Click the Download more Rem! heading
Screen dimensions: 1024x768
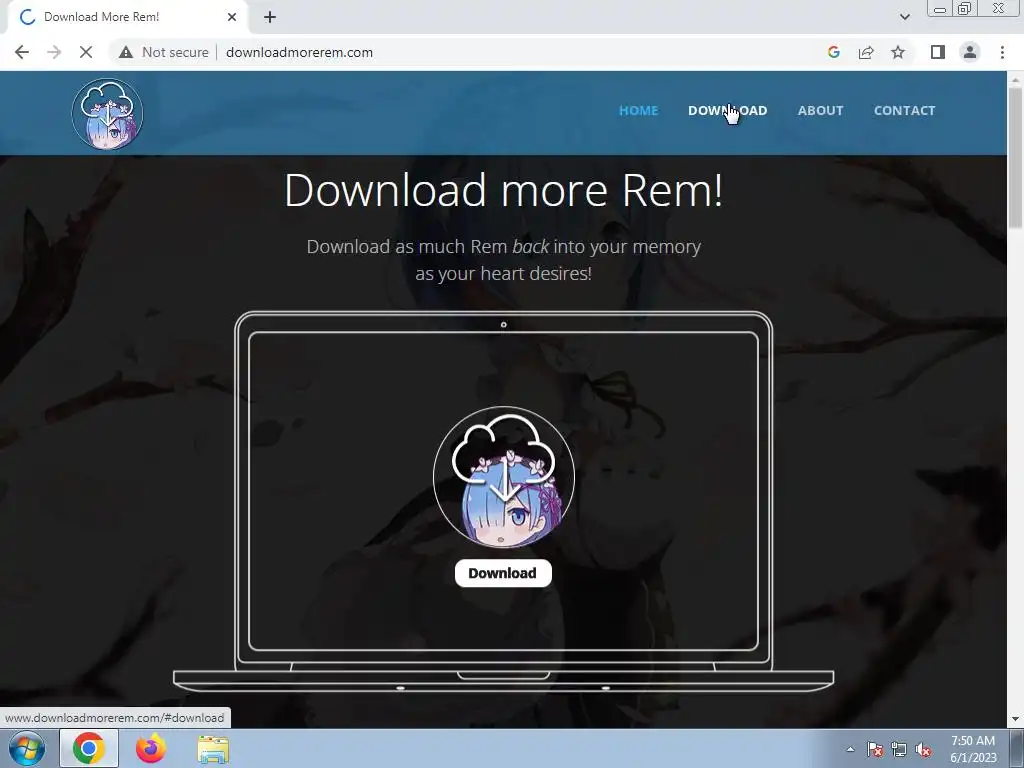pyautogui.click(x=504, y=190)
